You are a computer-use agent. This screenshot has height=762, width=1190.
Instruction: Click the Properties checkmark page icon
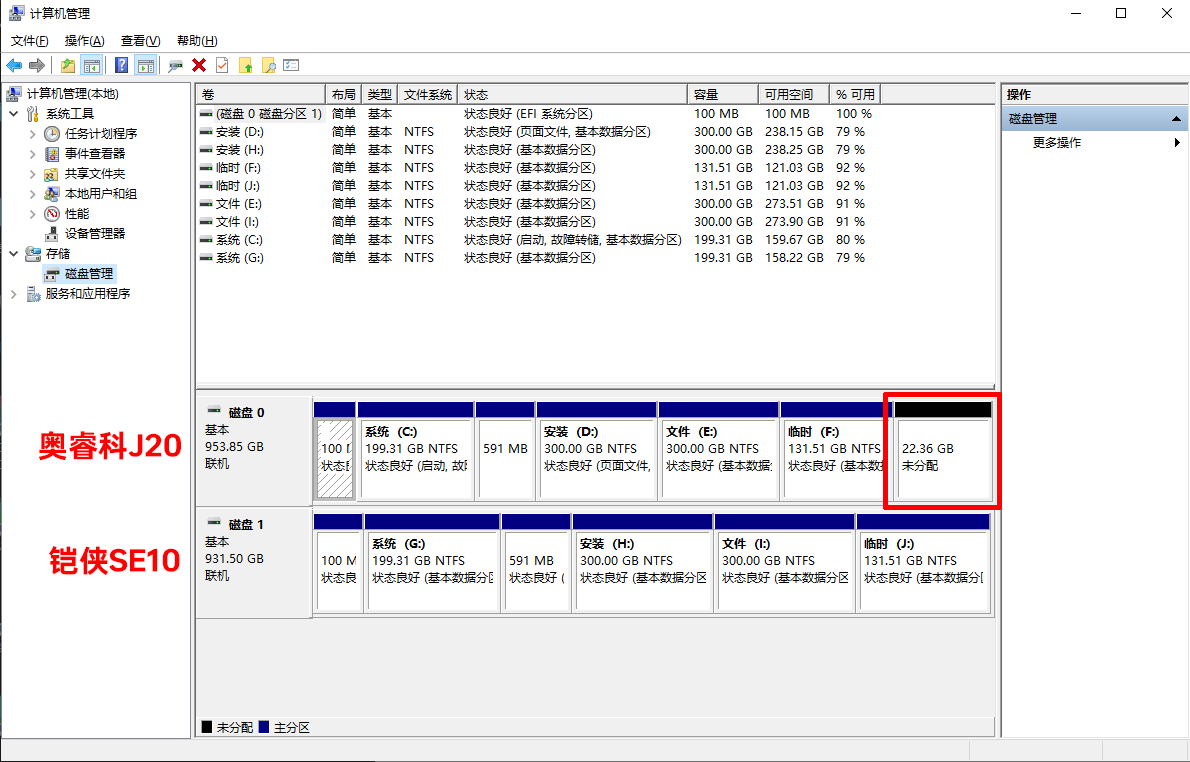pos(221,65)
